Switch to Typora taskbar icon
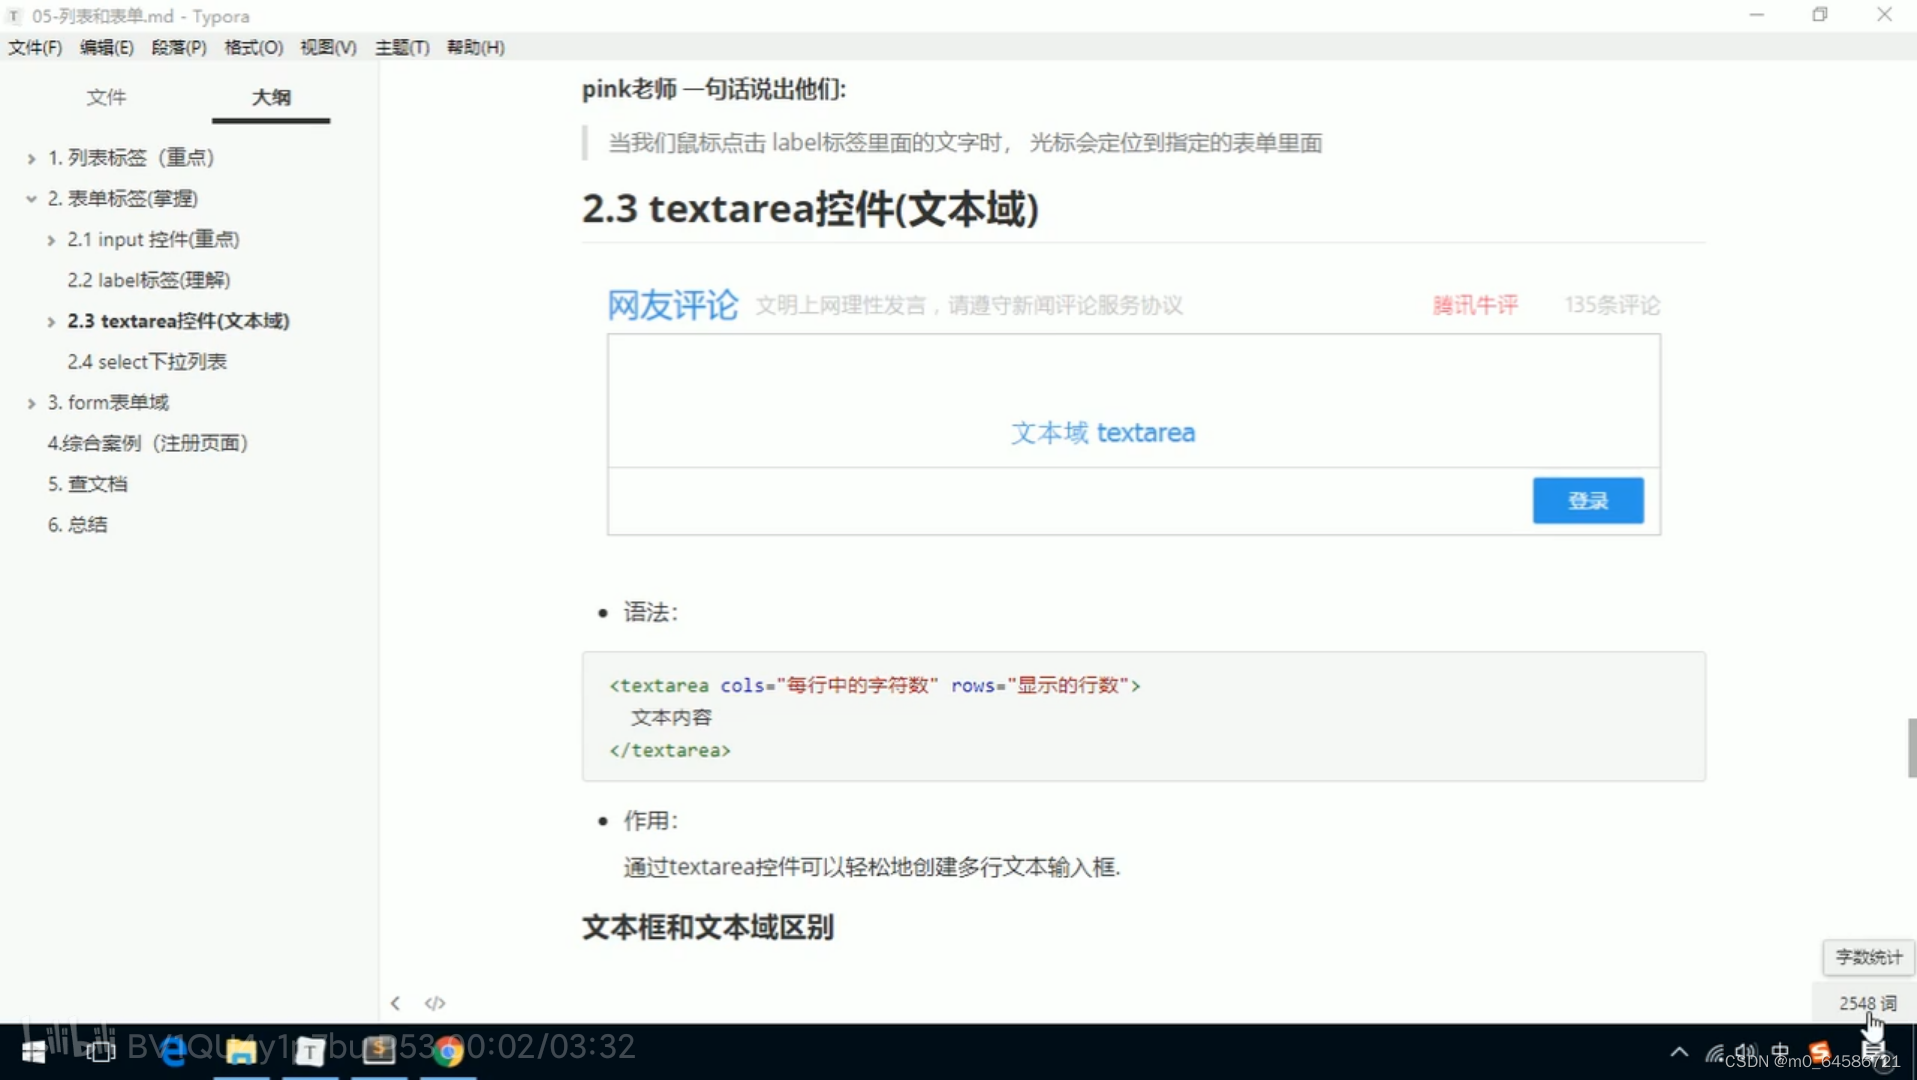 [310, 1051]
